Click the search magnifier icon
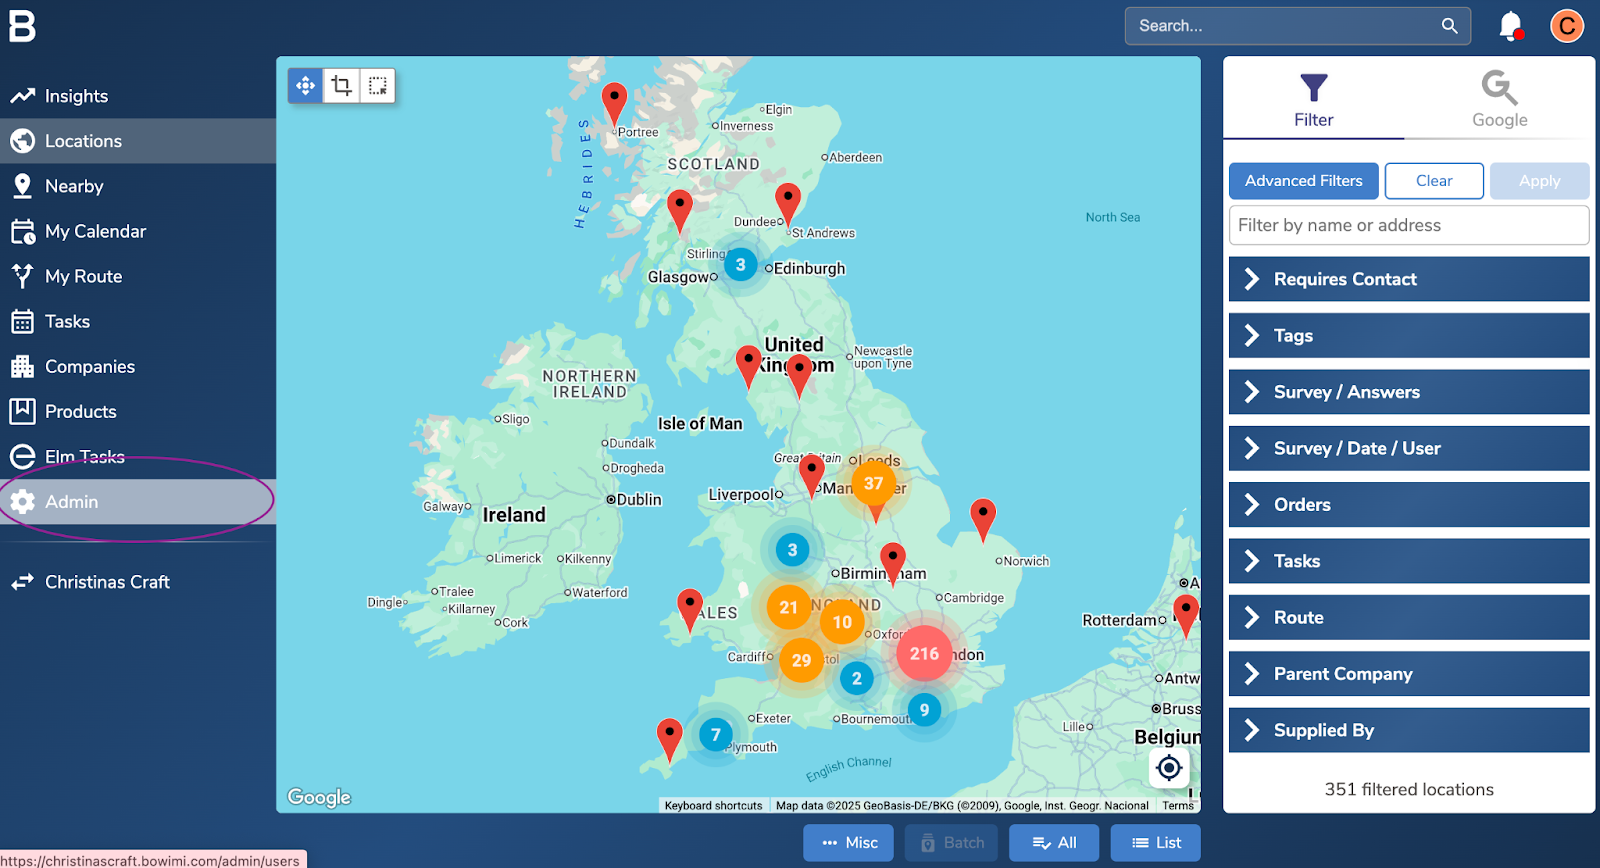Image resolution: width=1600 pixels, height=868 pixels. coord(1449,26)
